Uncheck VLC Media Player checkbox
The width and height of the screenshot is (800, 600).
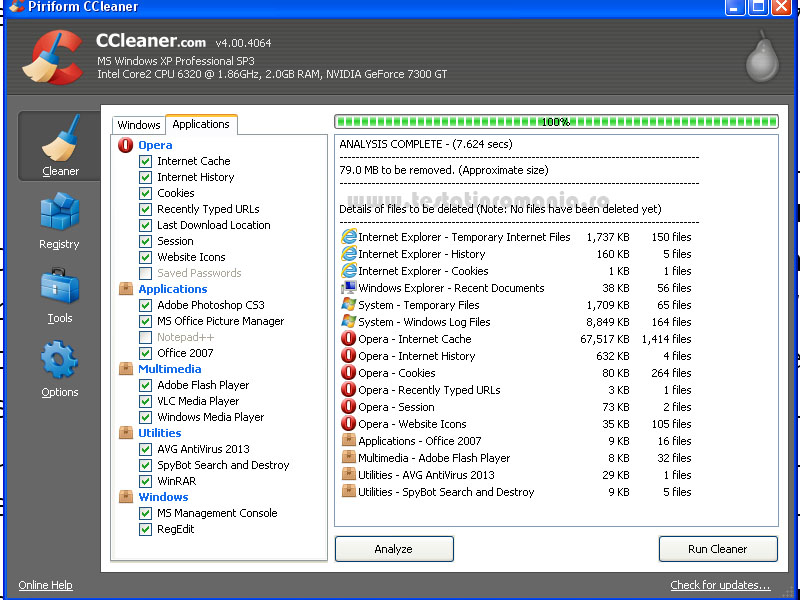click(146, 401)
